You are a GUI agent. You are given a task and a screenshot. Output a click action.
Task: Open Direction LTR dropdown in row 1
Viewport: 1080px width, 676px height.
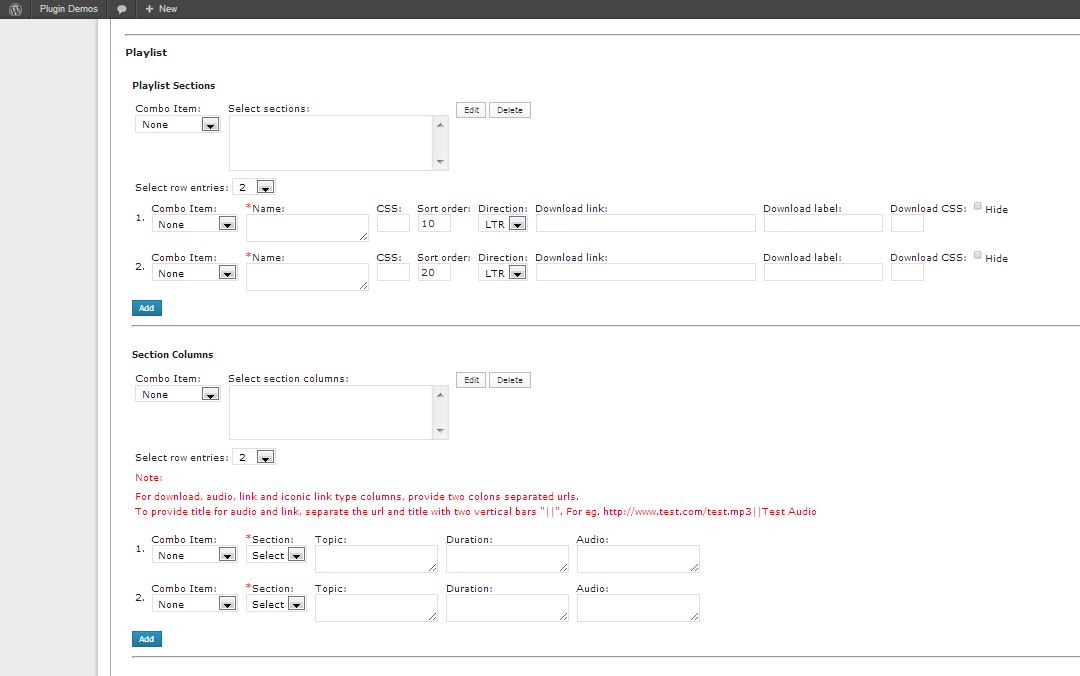(503, 224)
